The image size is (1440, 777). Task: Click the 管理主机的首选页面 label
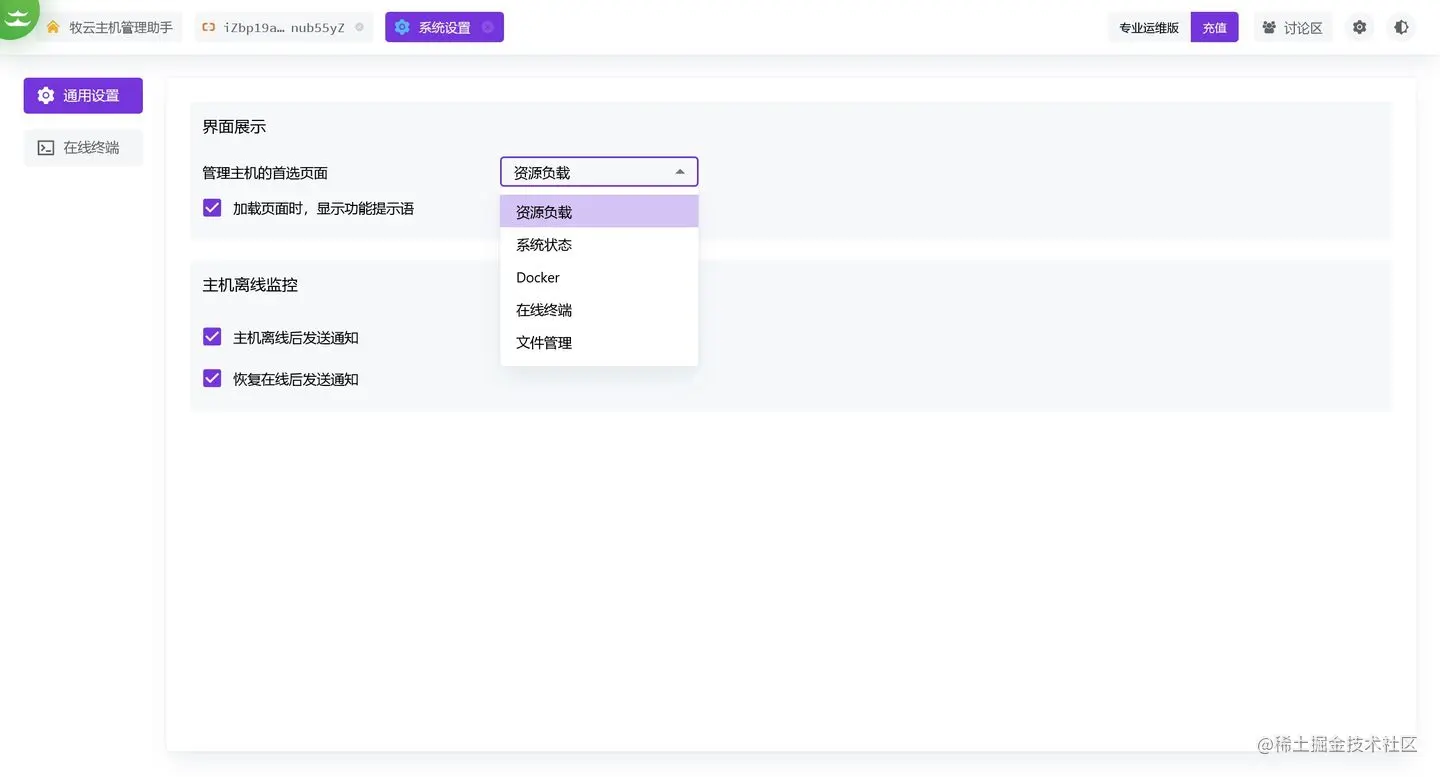pos(265,173)
